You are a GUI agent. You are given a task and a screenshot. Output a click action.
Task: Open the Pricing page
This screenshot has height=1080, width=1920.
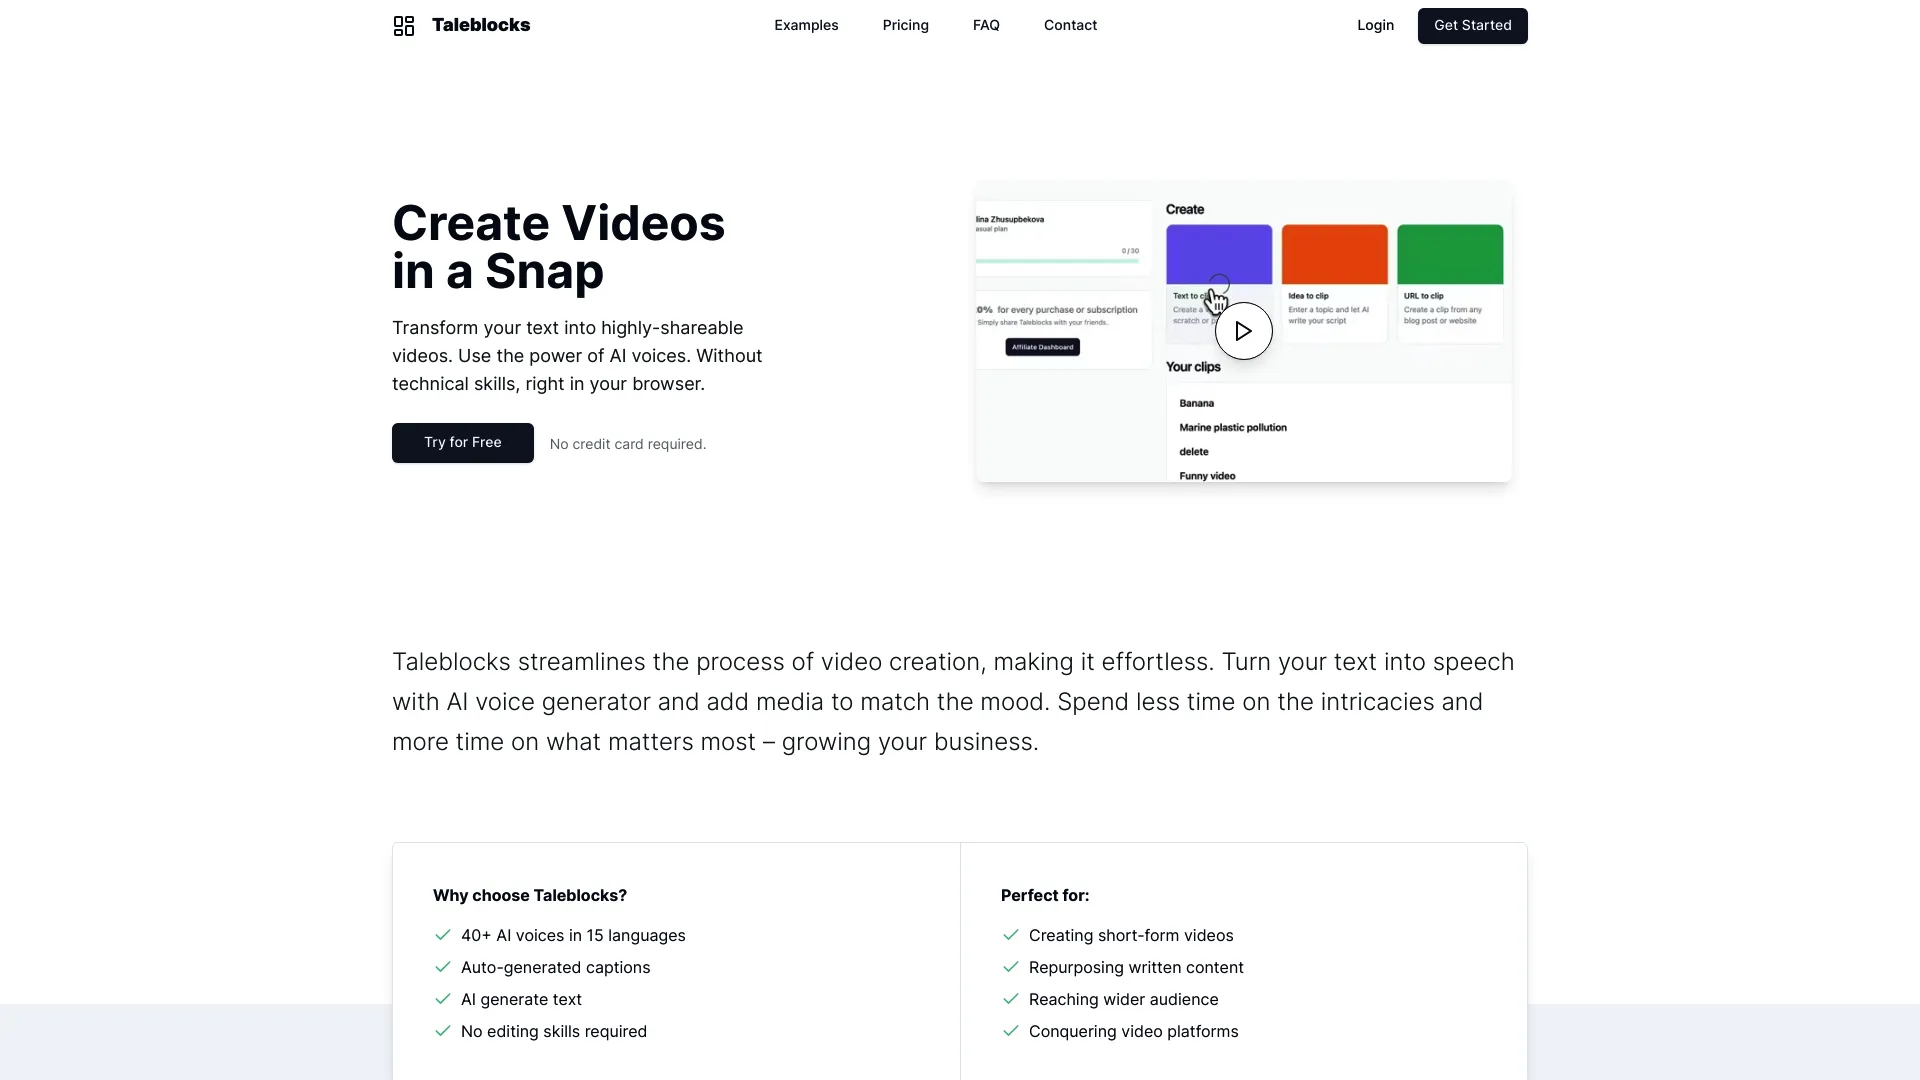click(905, 25)
